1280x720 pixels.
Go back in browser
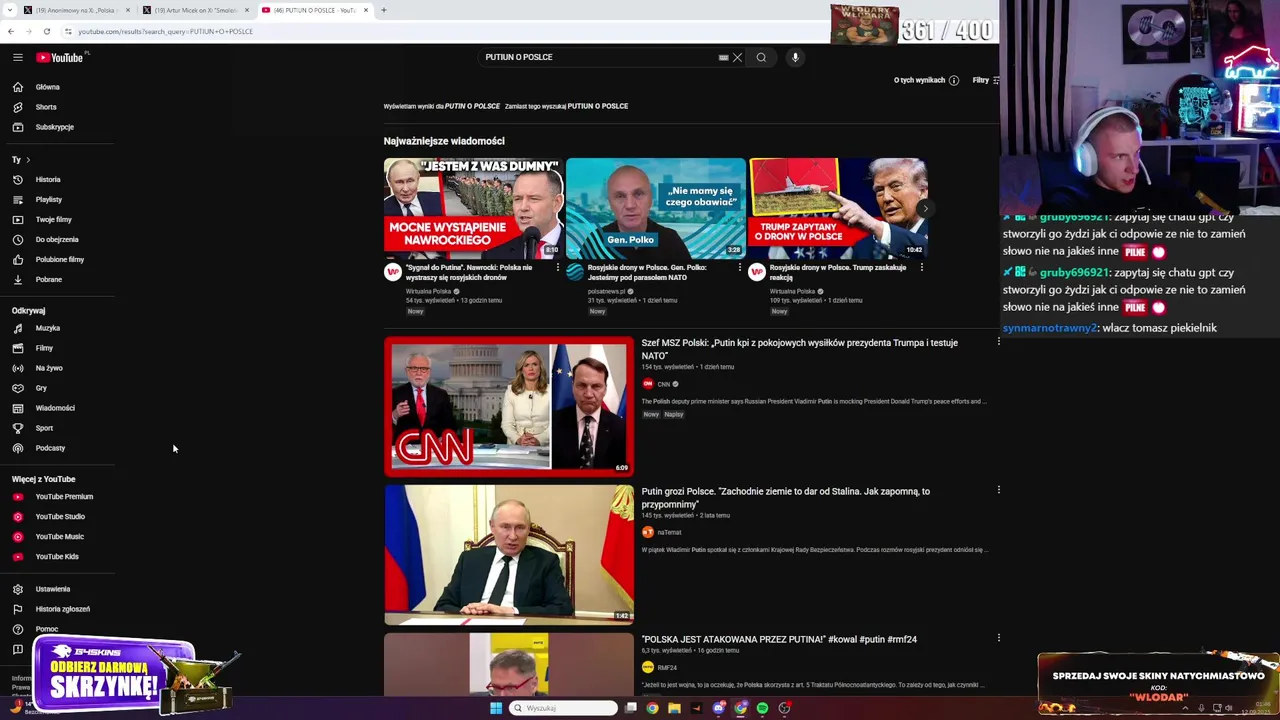10,31
